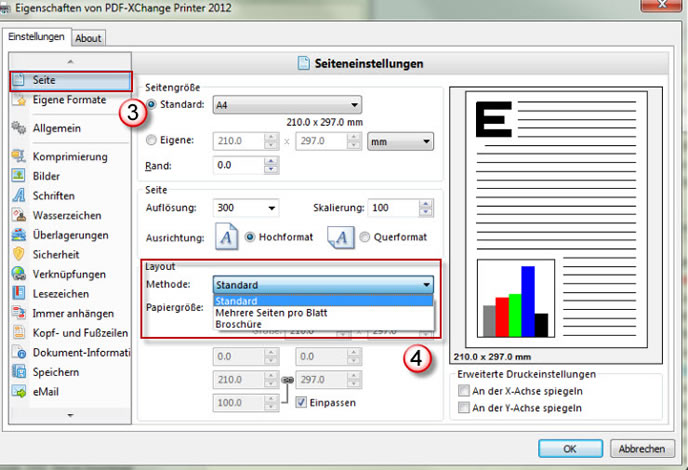Choose the Hochformat radio button
Screen dimensions: 688x470
250,237
